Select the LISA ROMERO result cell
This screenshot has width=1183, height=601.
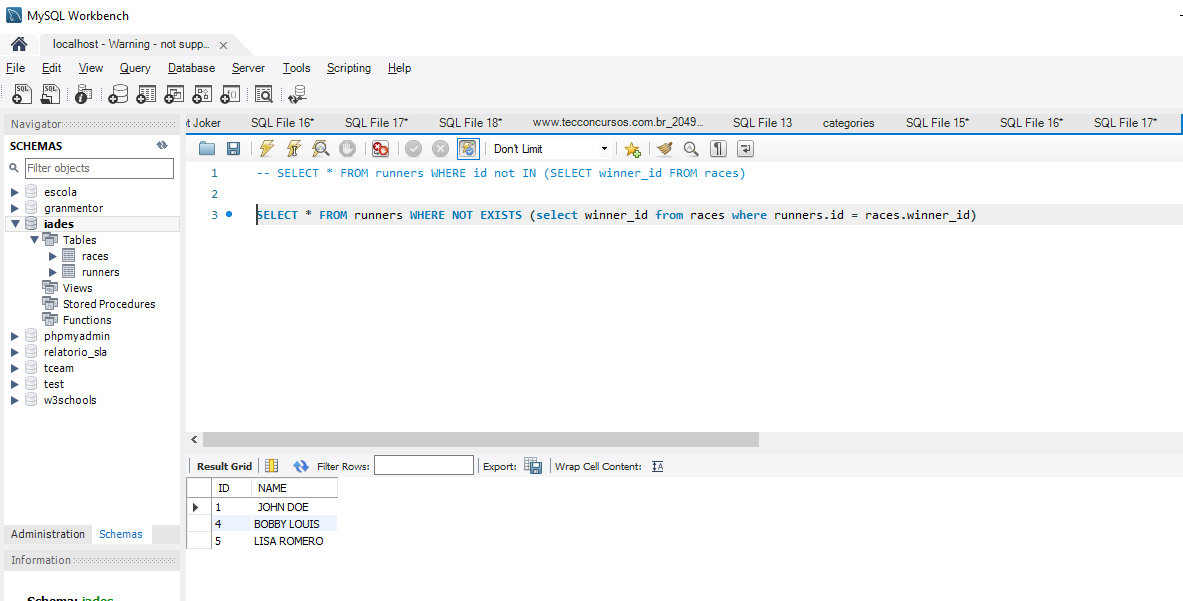tap(294, 541)
